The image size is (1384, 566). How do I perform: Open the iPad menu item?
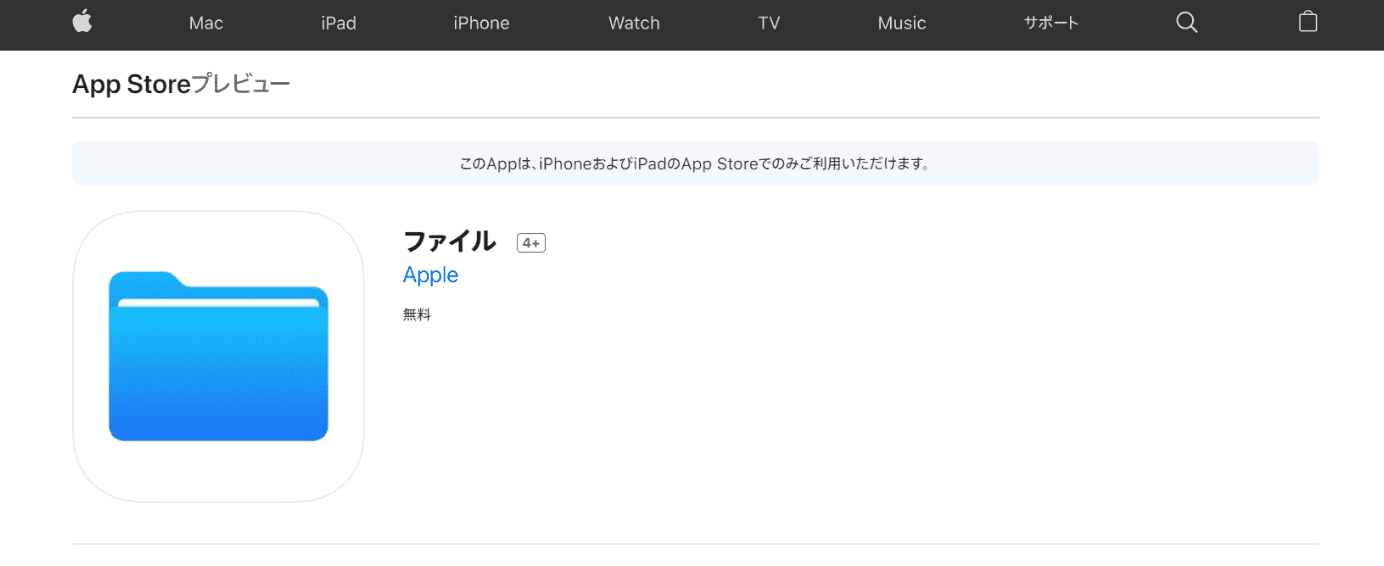click(339, 23)
